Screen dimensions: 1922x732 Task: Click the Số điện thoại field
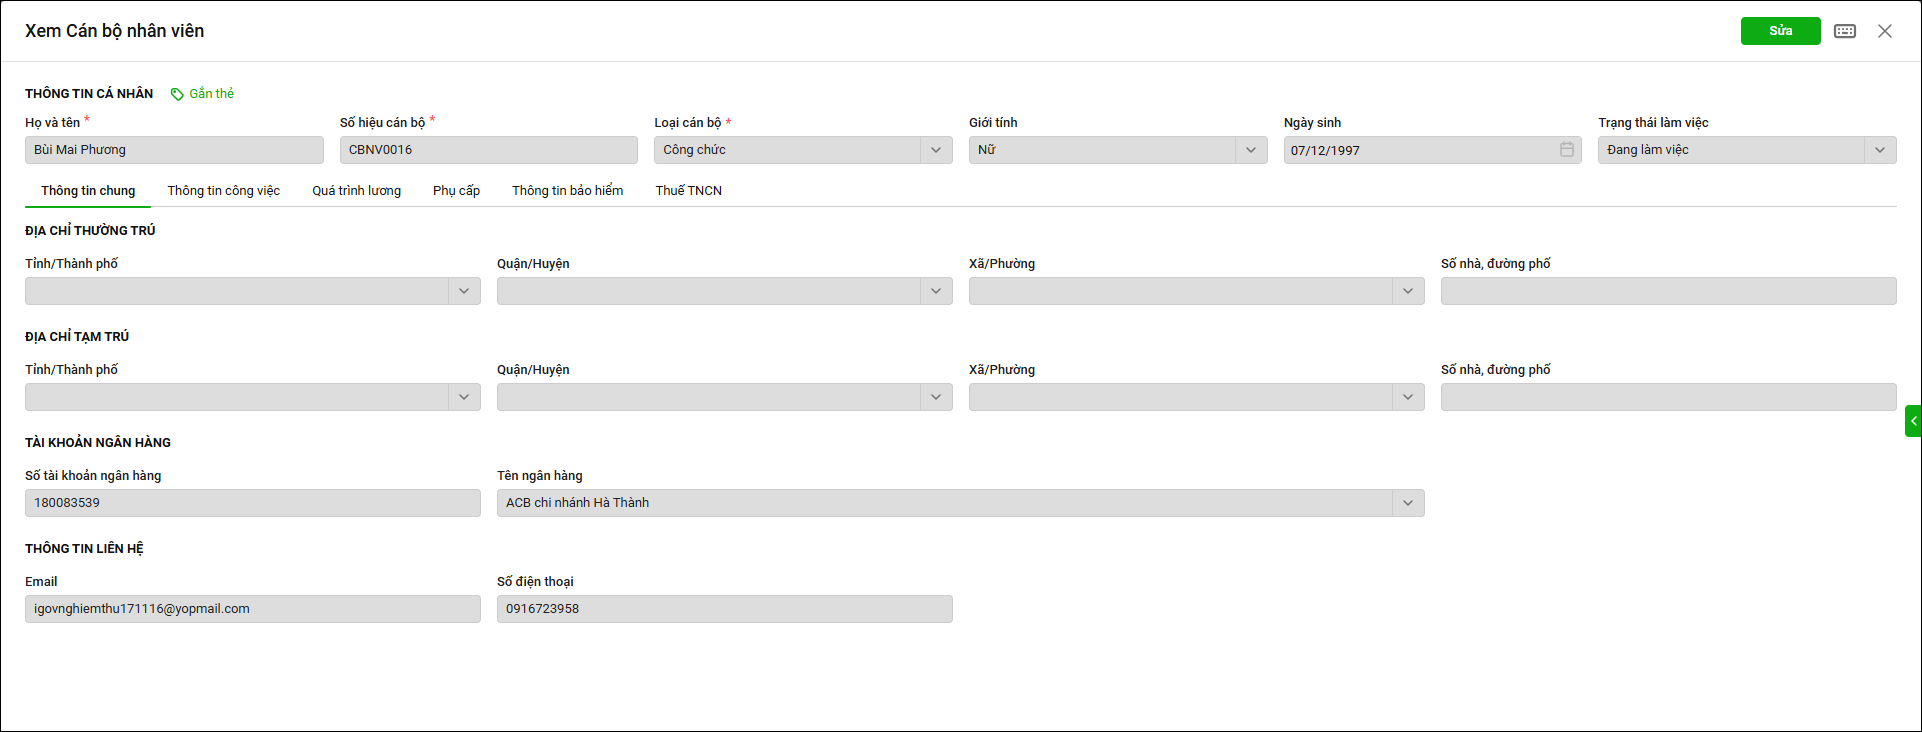pos(724,609)
